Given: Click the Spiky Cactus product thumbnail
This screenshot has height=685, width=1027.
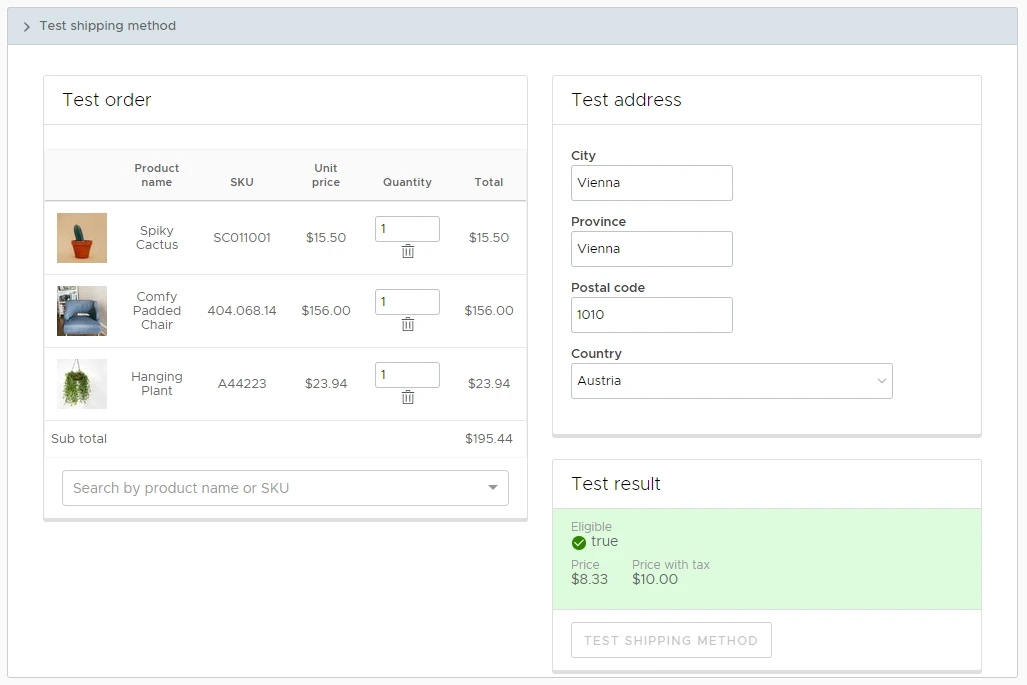Looking at the screenshot, I should tap(82, 238).
